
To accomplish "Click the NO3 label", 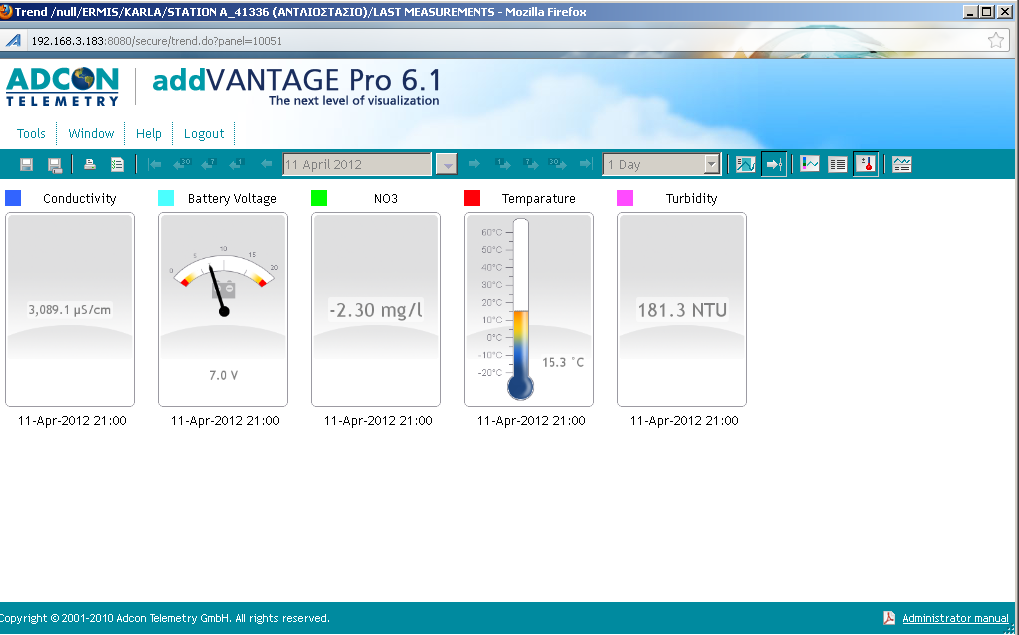I will coord(385,199).
